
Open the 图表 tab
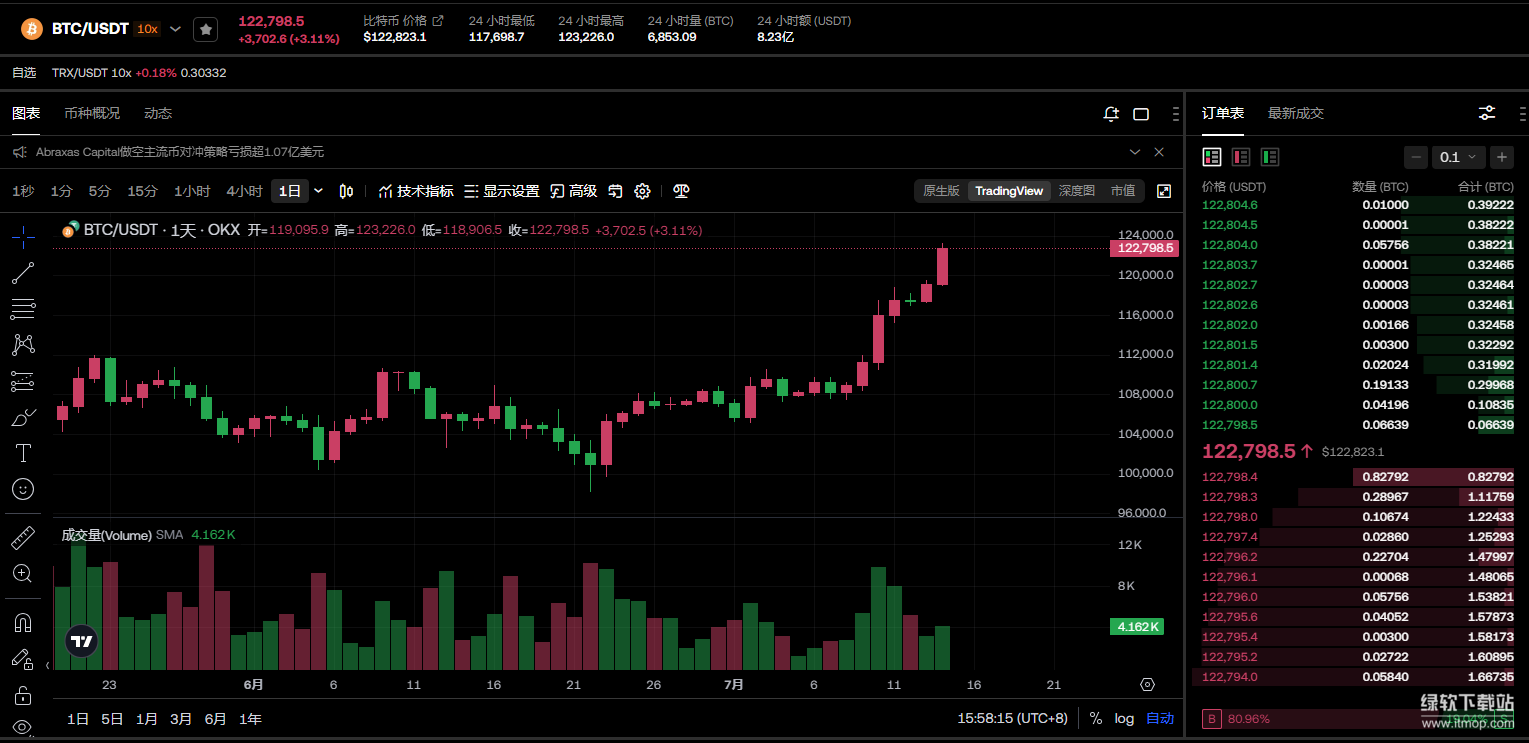click(26, 113)
